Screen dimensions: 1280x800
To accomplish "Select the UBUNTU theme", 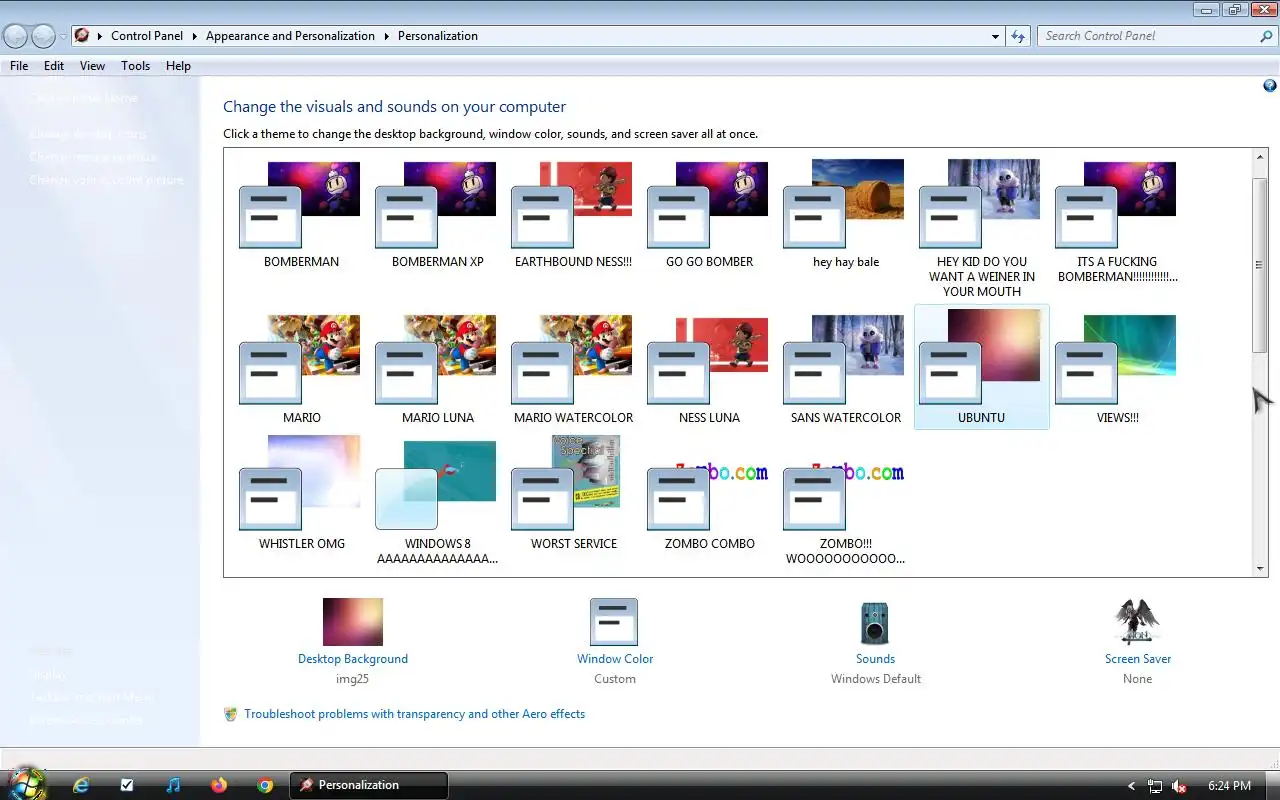I will pyautogui.click(x=981, y=367).
